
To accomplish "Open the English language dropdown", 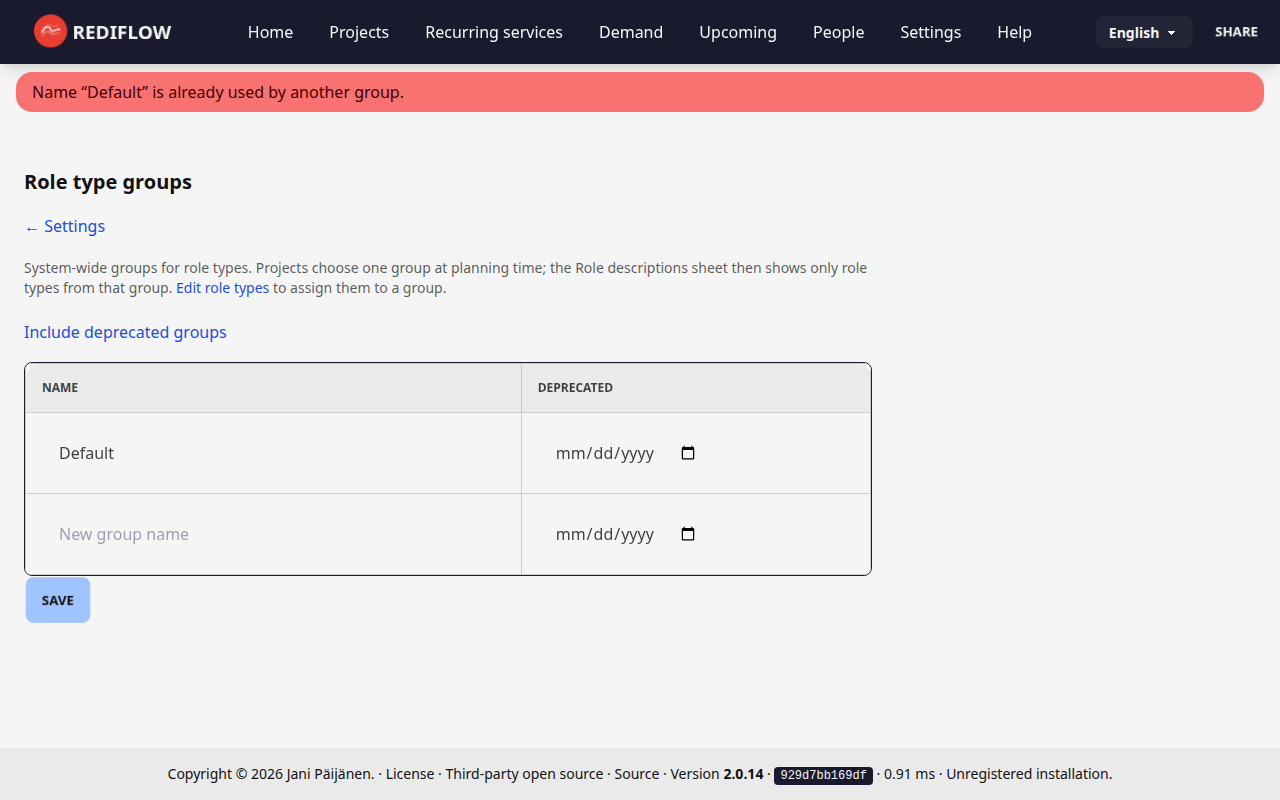I will point(1143,32).
